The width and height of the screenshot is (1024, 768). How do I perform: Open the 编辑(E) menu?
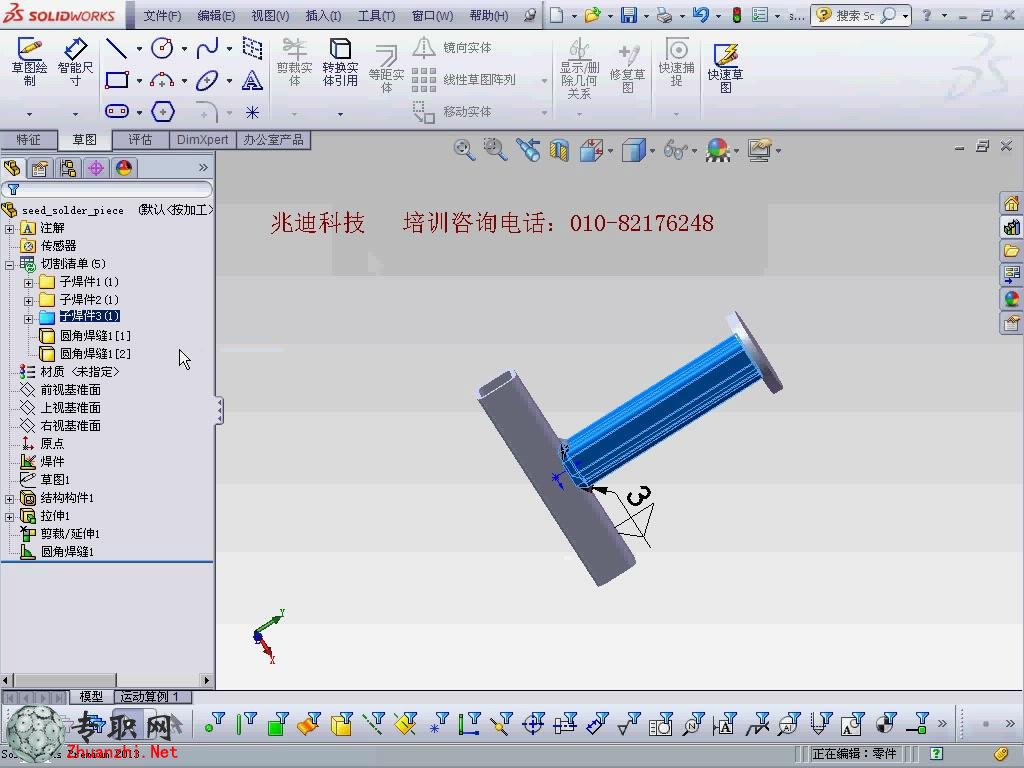(216, 15)
